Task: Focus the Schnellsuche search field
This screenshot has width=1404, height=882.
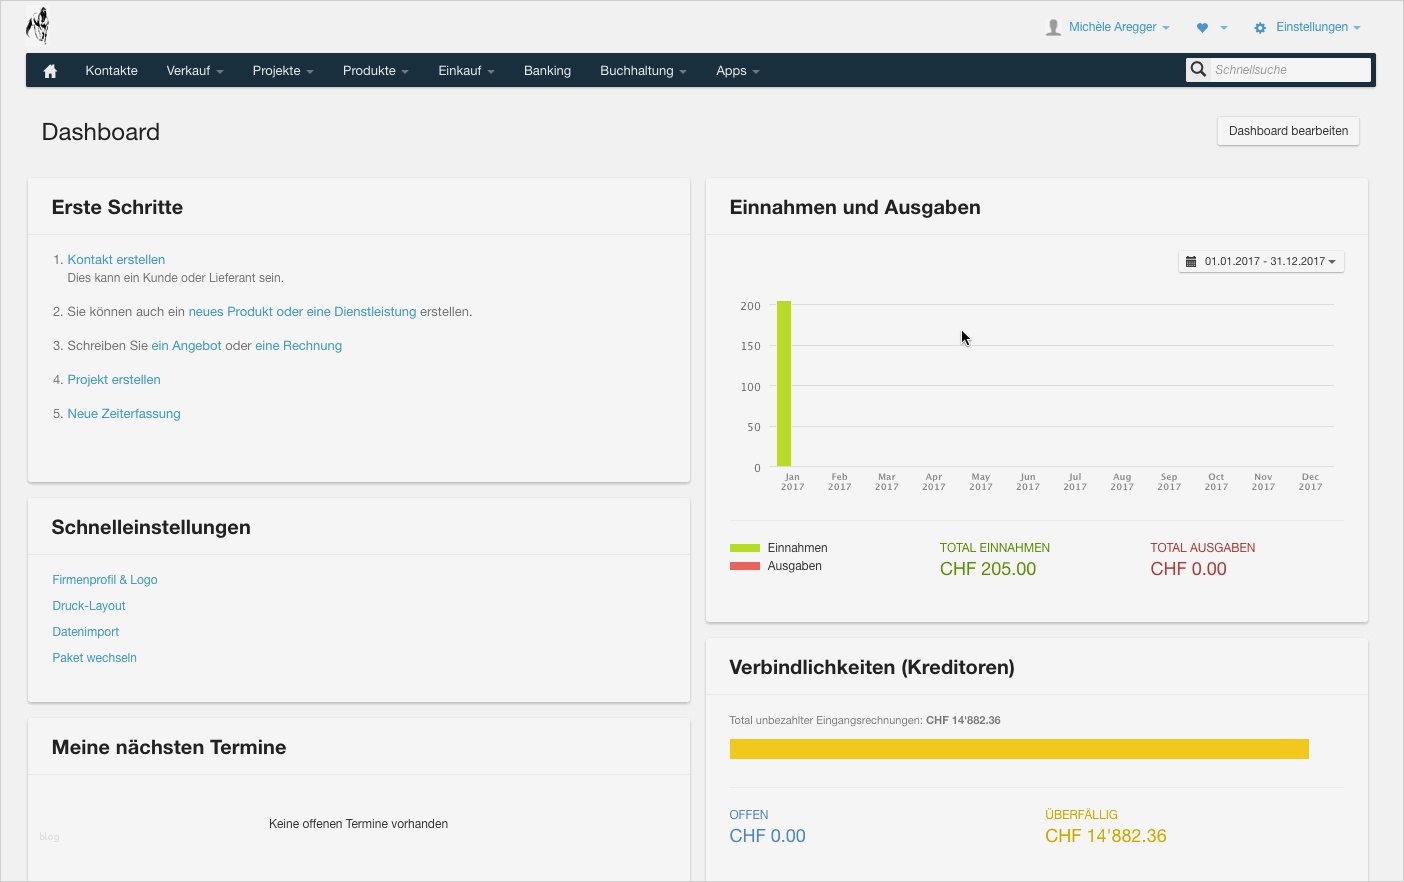Action: click(x=1289, y=70)
